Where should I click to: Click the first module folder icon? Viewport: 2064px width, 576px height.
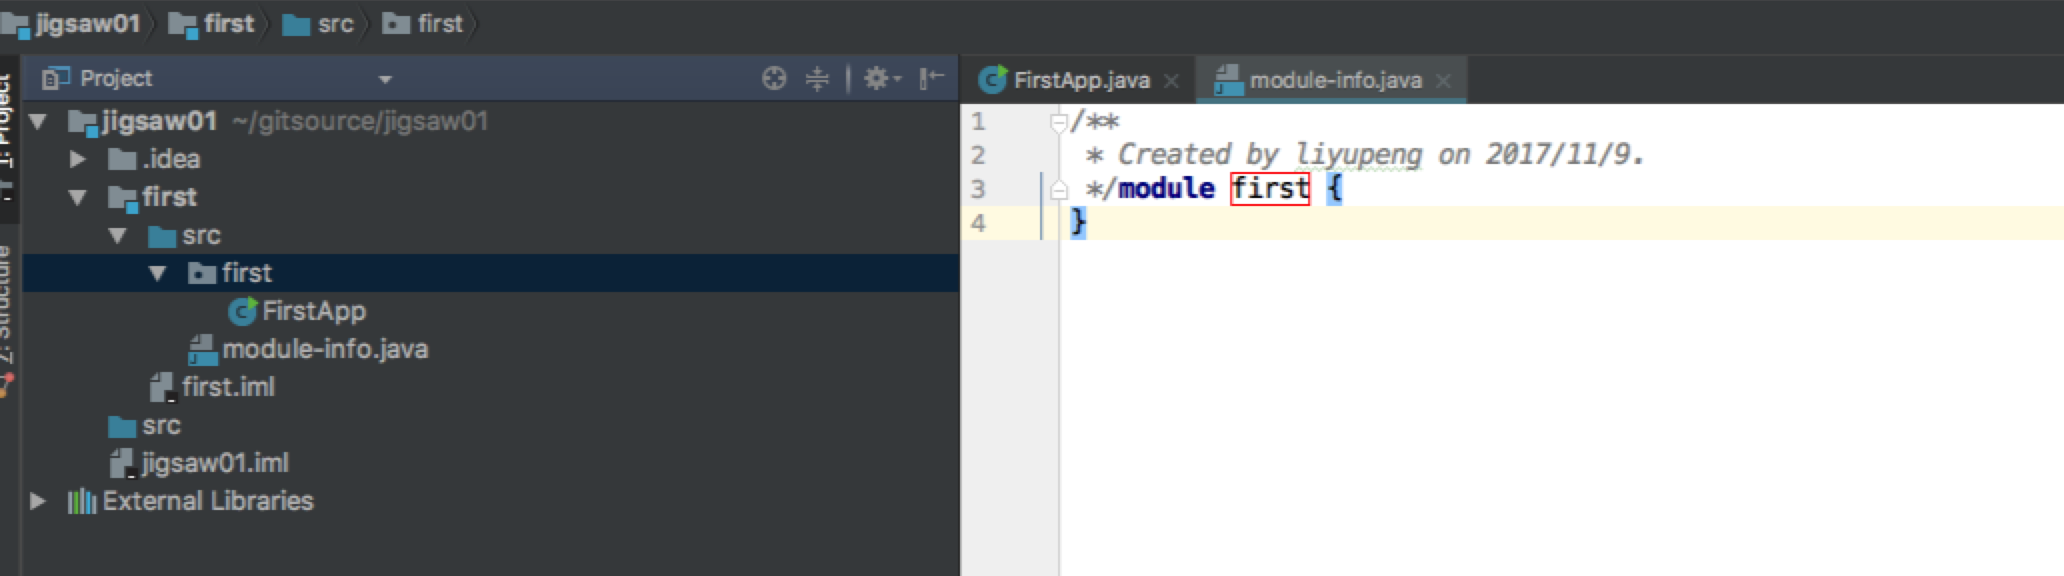pyautogui.click(x=123, y=198)
